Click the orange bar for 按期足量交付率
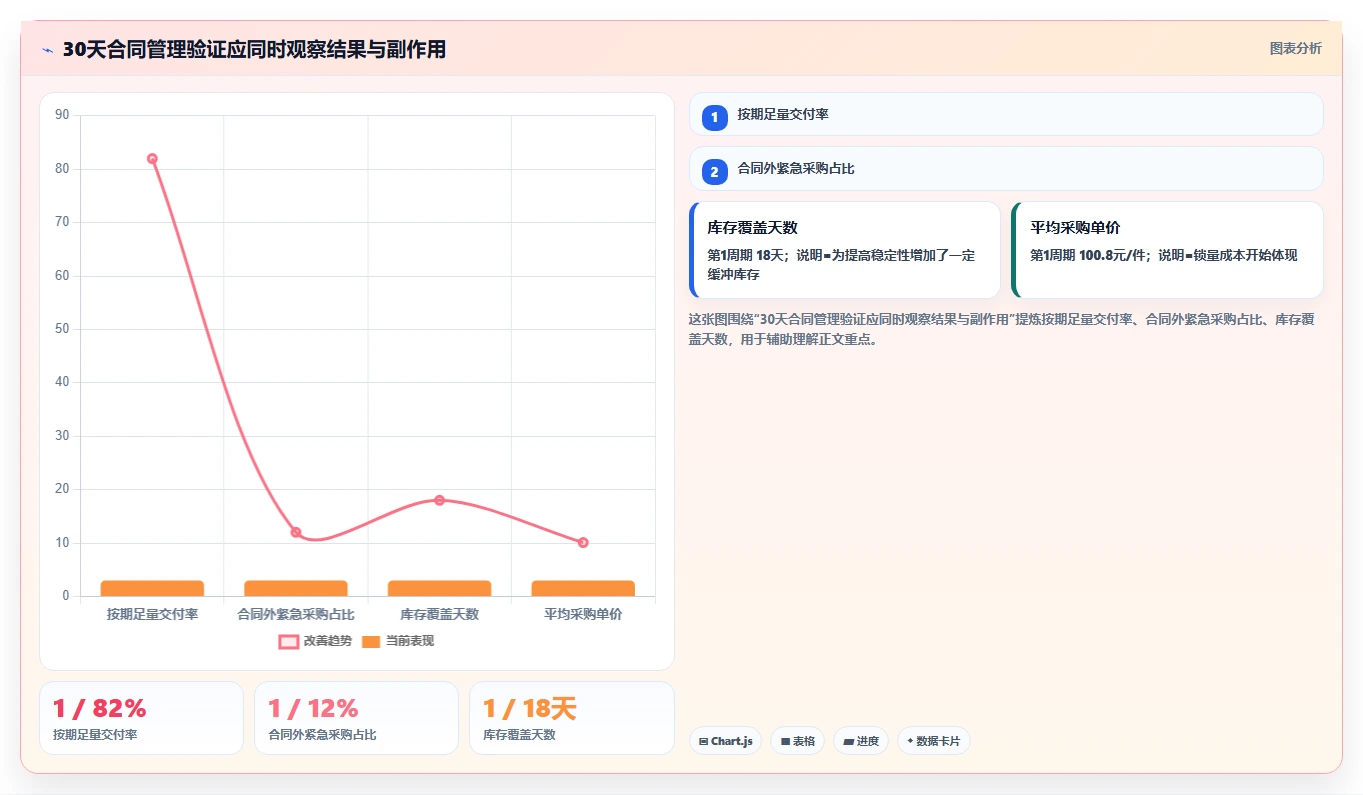 [x=152, y=588]
